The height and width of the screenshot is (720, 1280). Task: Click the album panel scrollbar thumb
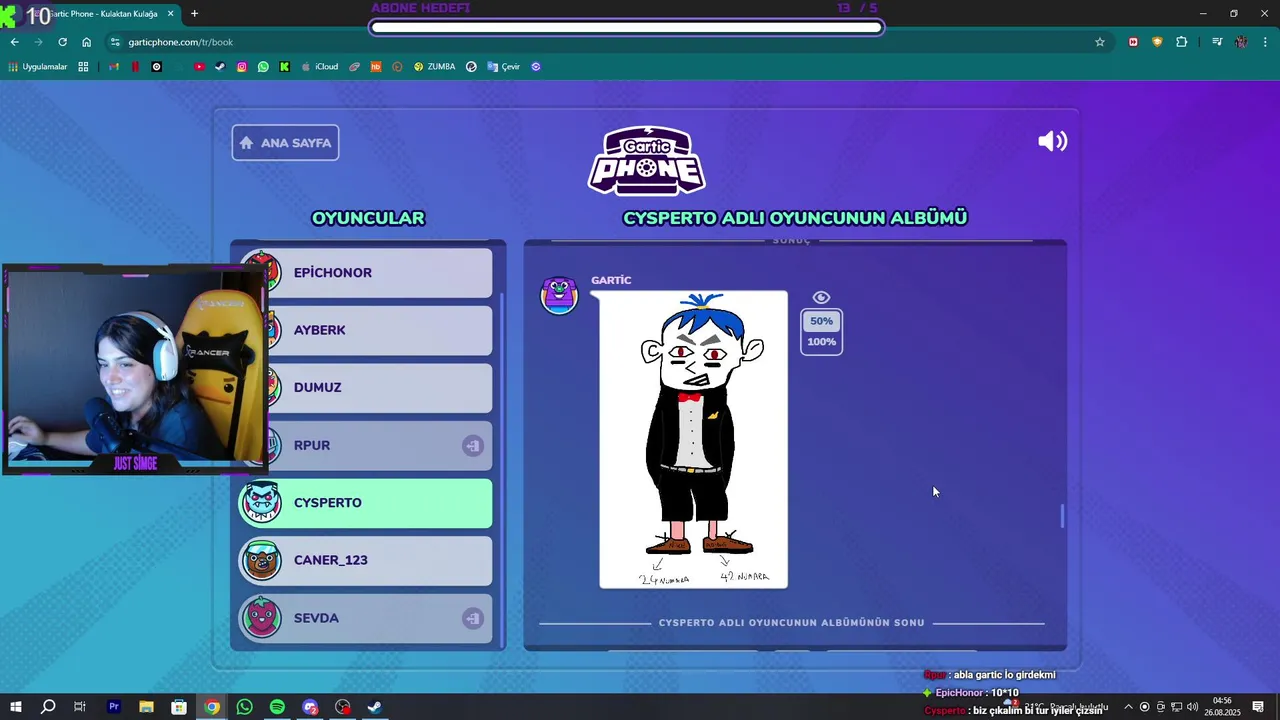coord(1062,517)
